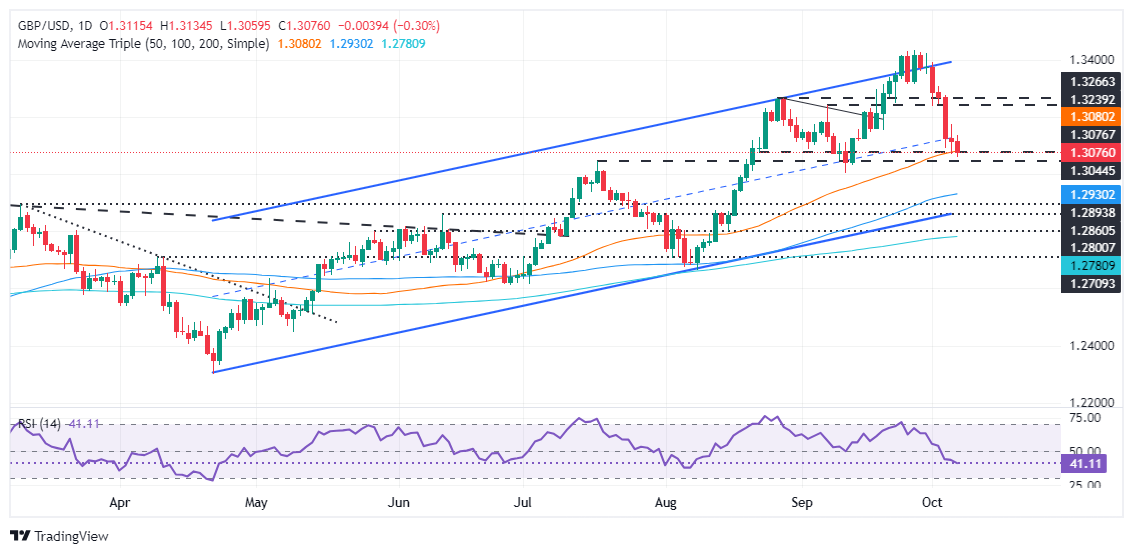Select the Jul label on time axis

click(x=524, y=505)
